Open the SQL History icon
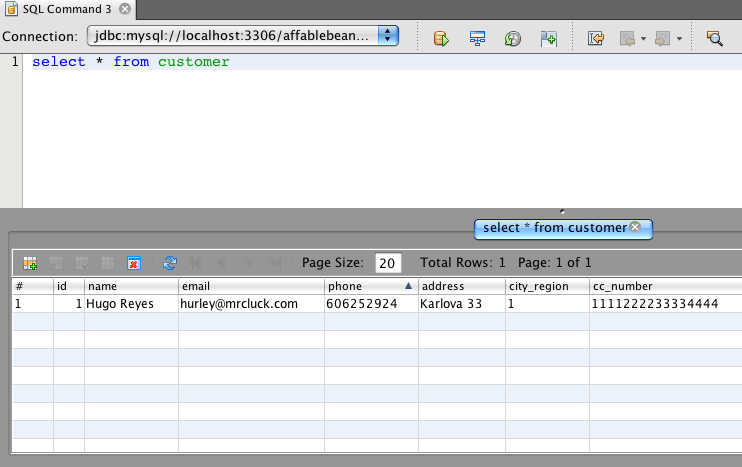 (512, 38)
